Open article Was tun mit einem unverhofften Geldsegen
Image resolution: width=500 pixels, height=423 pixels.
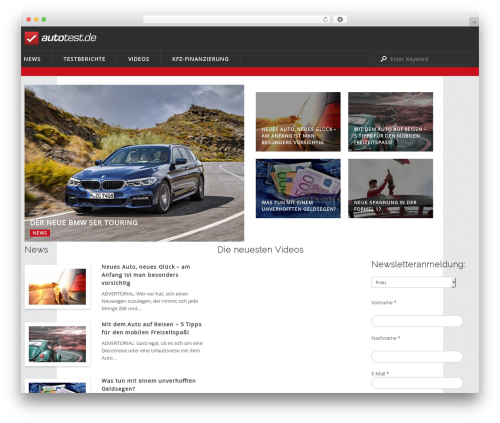pyautogui.click(x=149, y=385)
